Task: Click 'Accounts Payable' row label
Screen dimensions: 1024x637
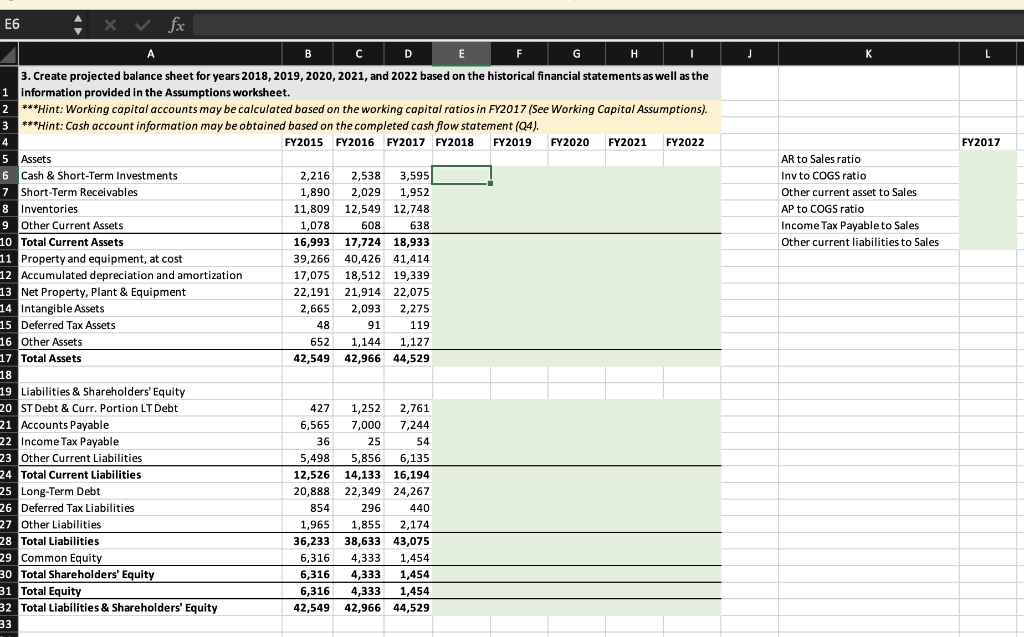Action: point(65,425)
